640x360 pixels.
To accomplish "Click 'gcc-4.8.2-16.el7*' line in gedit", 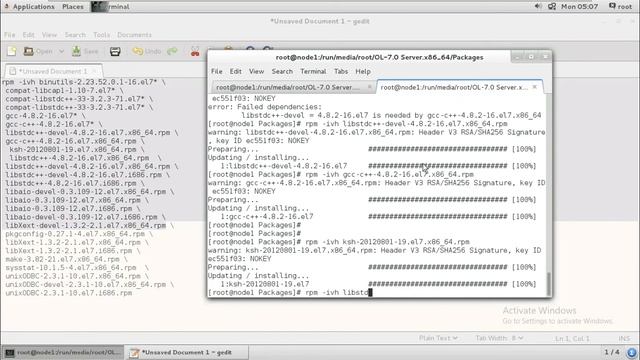I will click(46, 116).
